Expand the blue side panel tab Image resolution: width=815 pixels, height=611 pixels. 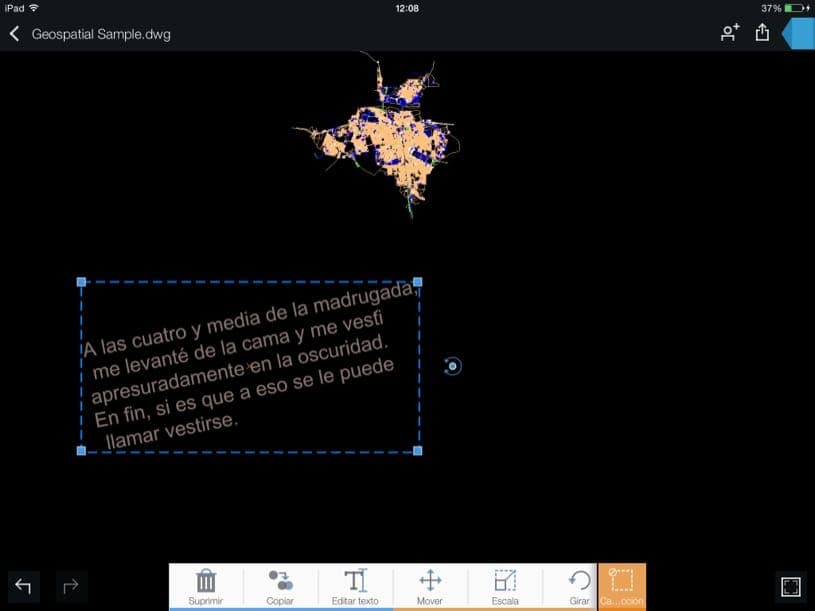coord(800,33)
